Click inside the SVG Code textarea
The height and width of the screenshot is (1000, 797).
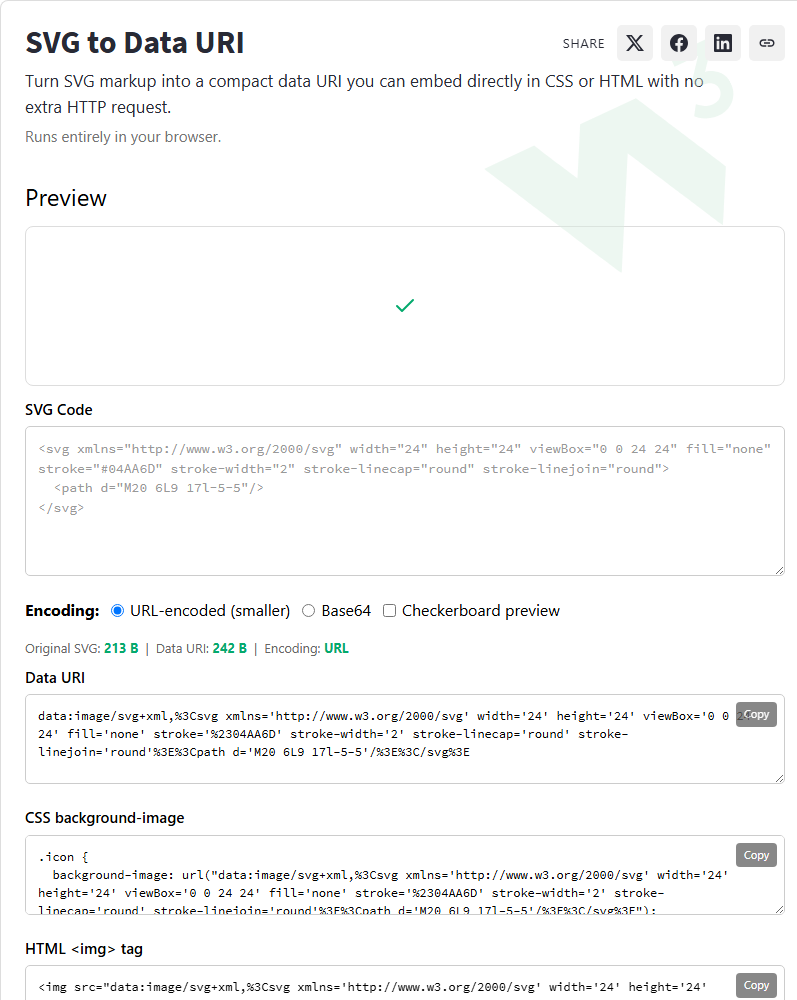405,501
